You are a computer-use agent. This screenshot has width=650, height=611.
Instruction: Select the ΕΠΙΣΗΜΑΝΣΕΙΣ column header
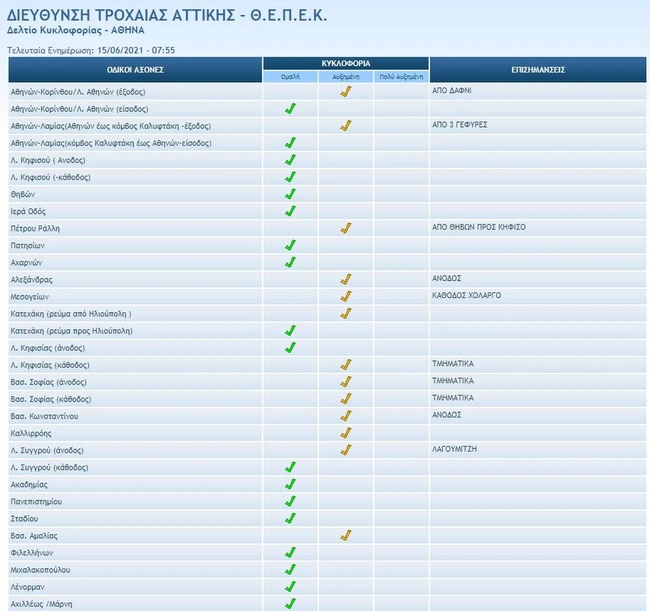pyautogui.click(x=539, y=69)
